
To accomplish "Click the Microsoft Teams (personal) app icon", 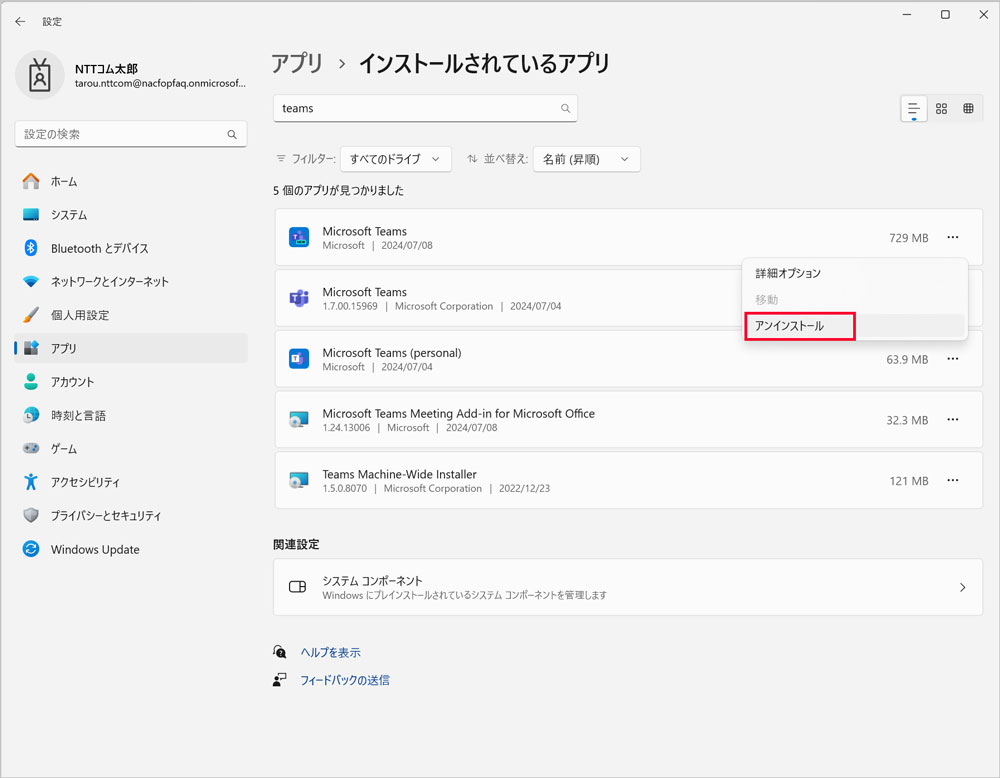I will coord(299,359).
